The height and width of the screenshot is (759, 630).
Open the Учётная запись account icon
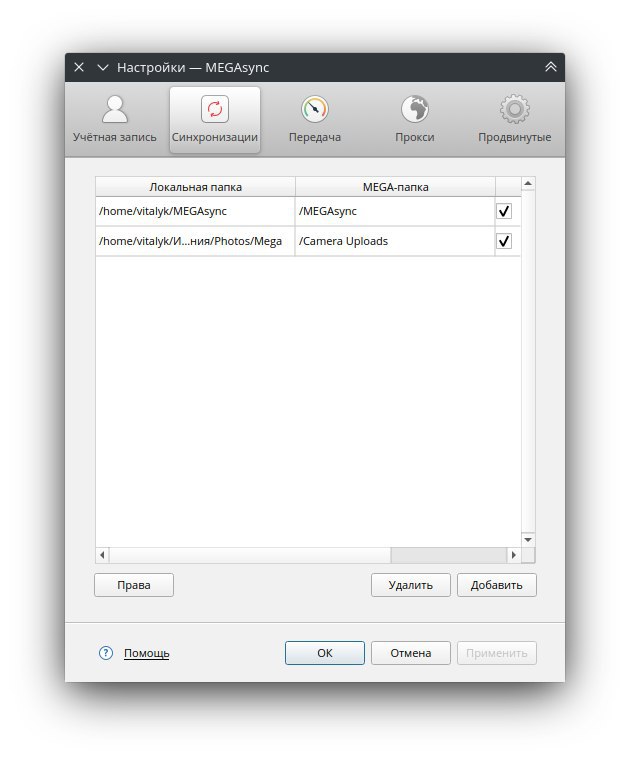coord(115,109)
